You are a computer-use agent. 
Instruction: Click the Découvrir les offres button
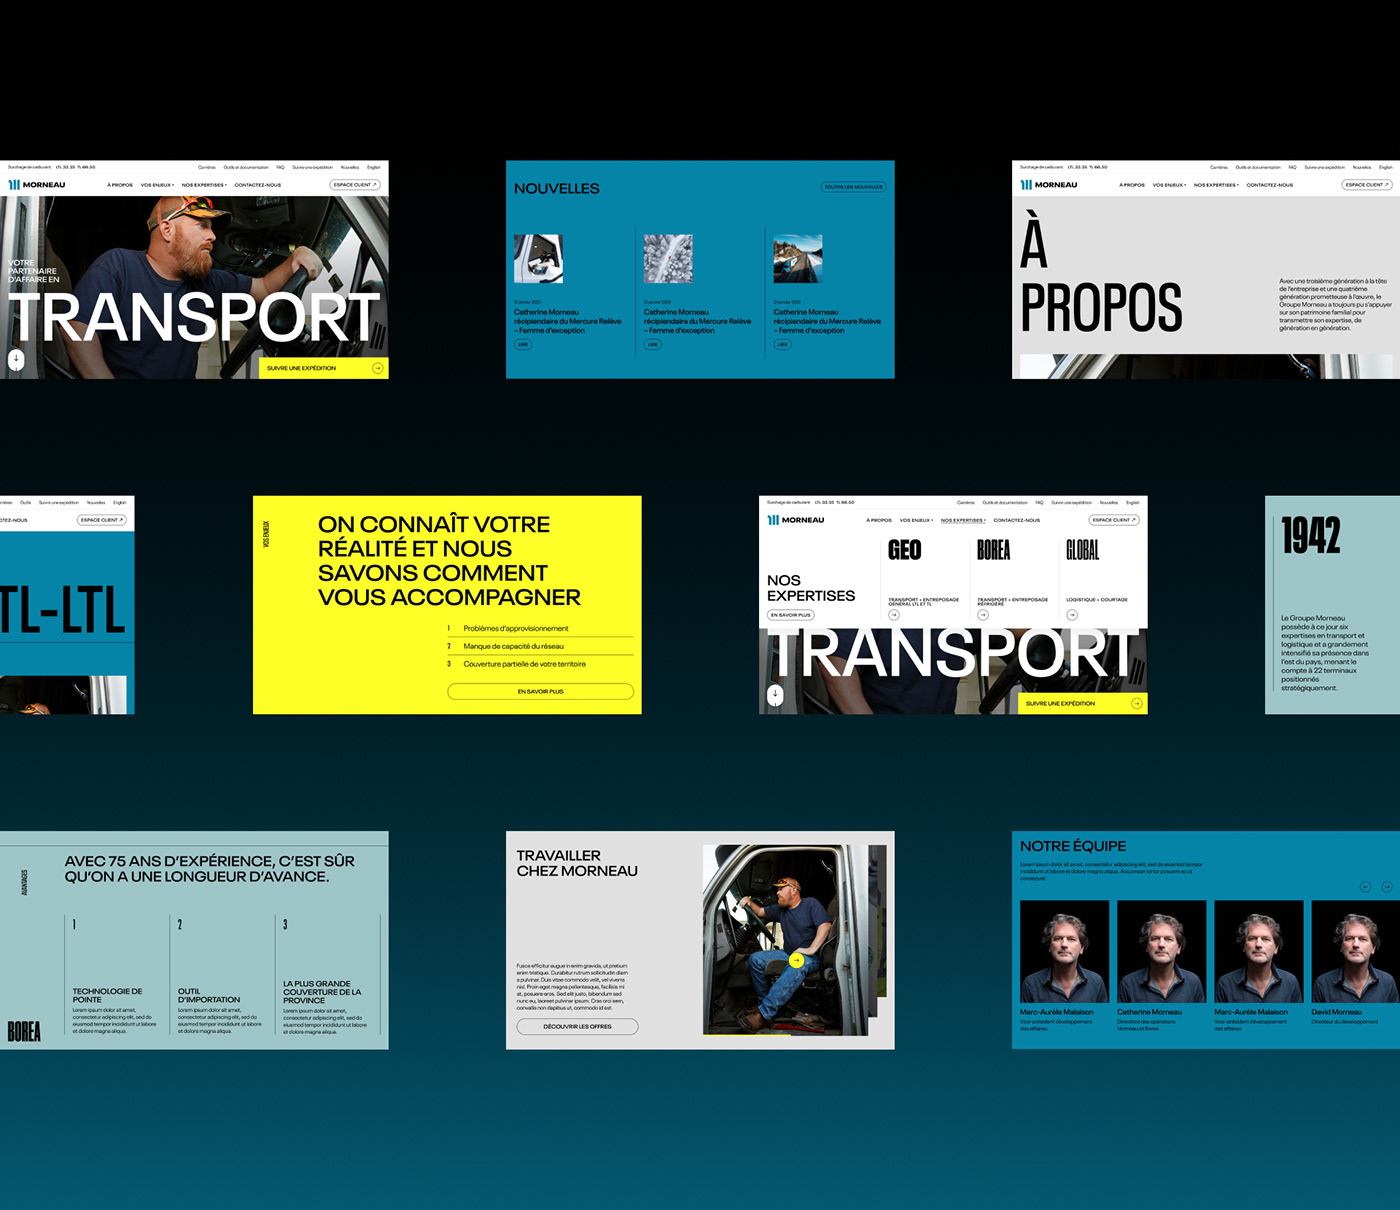577,1026
